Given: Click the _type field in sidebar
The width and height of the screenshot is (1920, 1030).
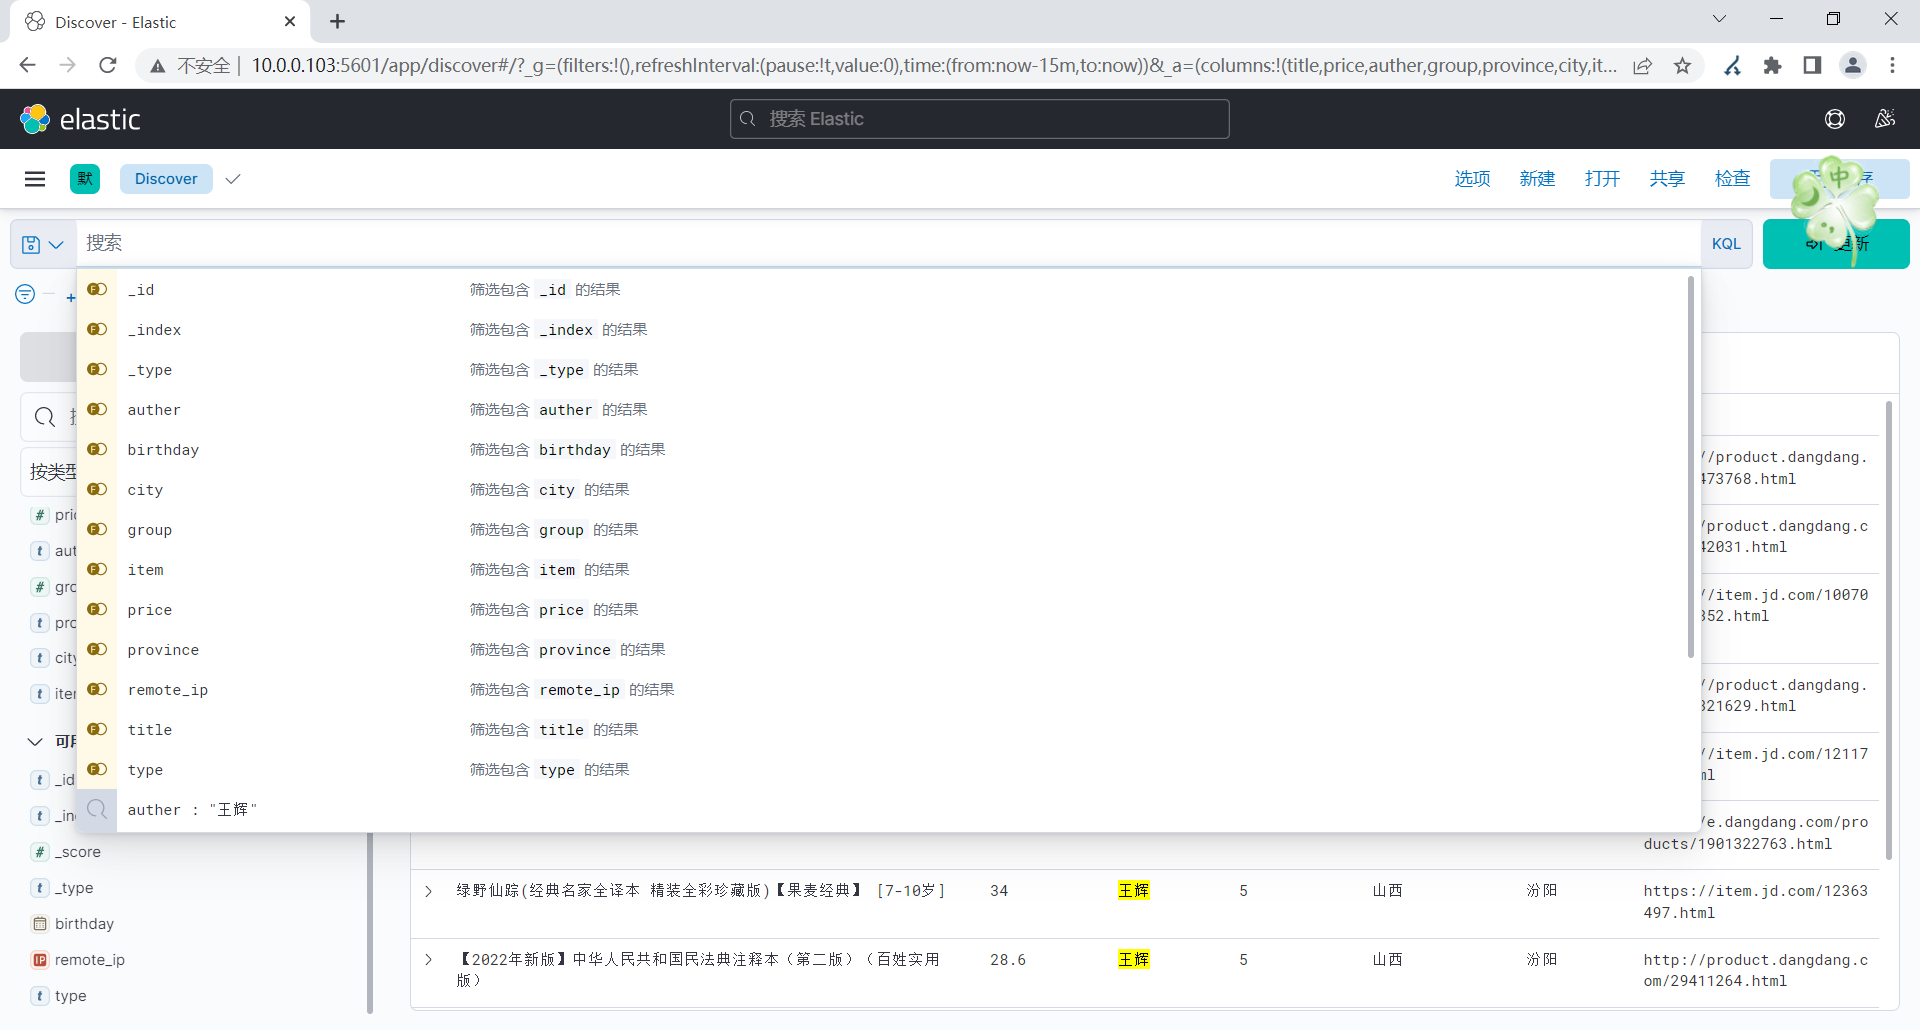Looking at the screenshot, I should (74, 888).
